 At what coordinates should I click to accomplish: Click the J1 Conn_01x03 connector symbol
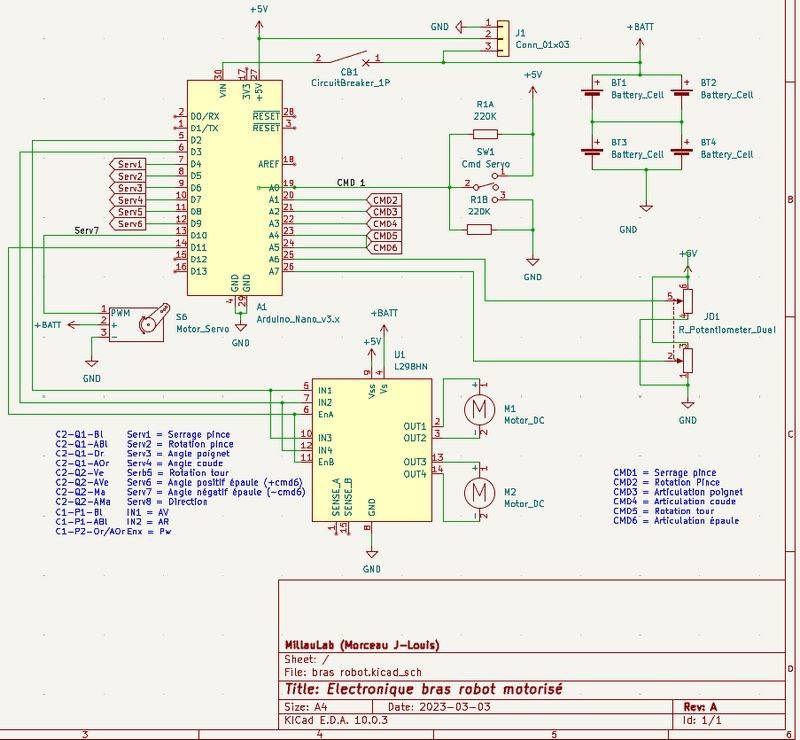503,38
